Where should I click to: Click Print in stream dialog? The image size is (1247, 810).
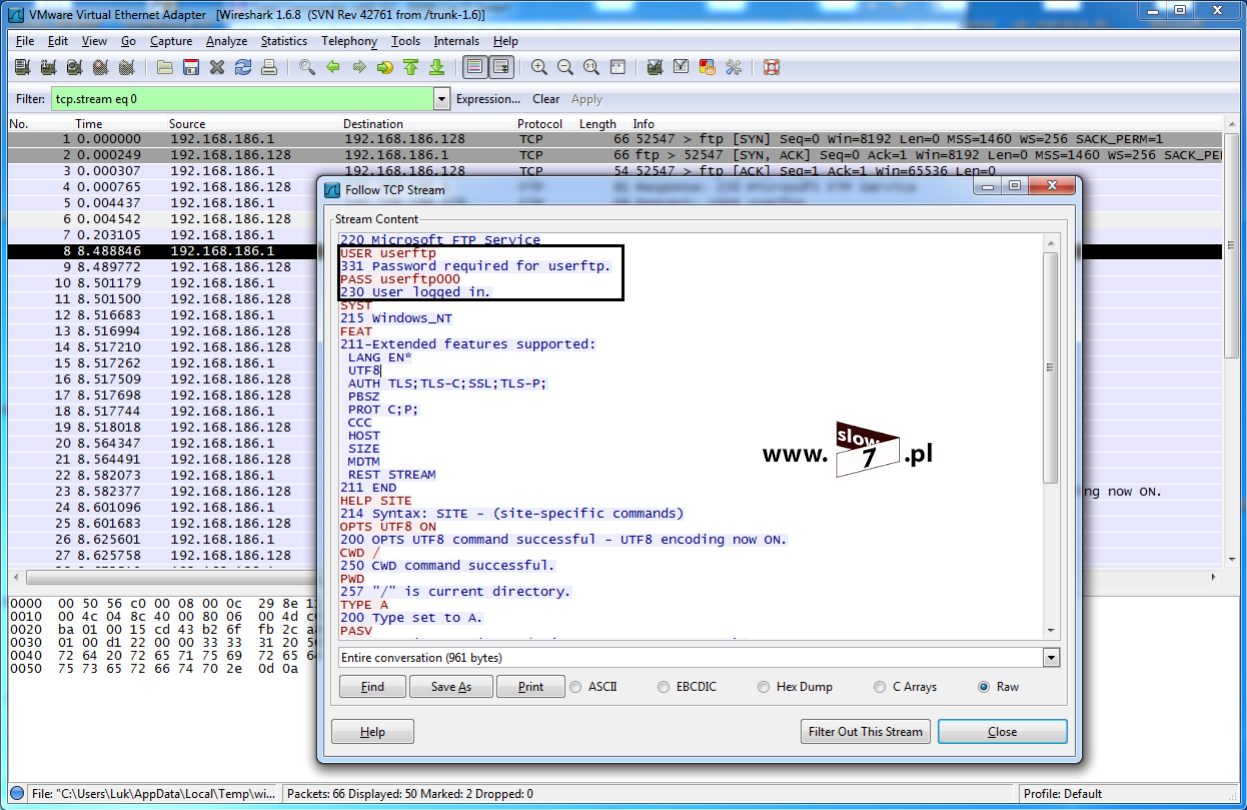(x=530, y=687)
